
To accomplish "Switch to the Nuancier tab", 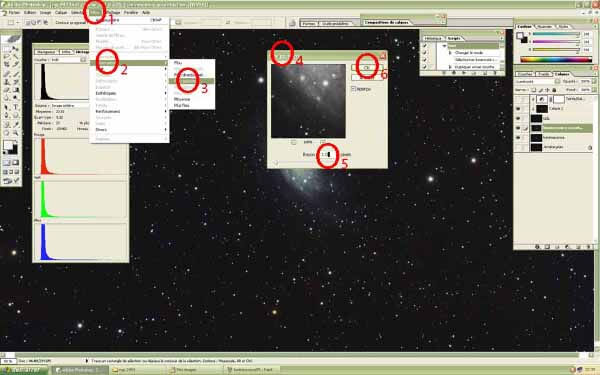I will coord(545,27).
